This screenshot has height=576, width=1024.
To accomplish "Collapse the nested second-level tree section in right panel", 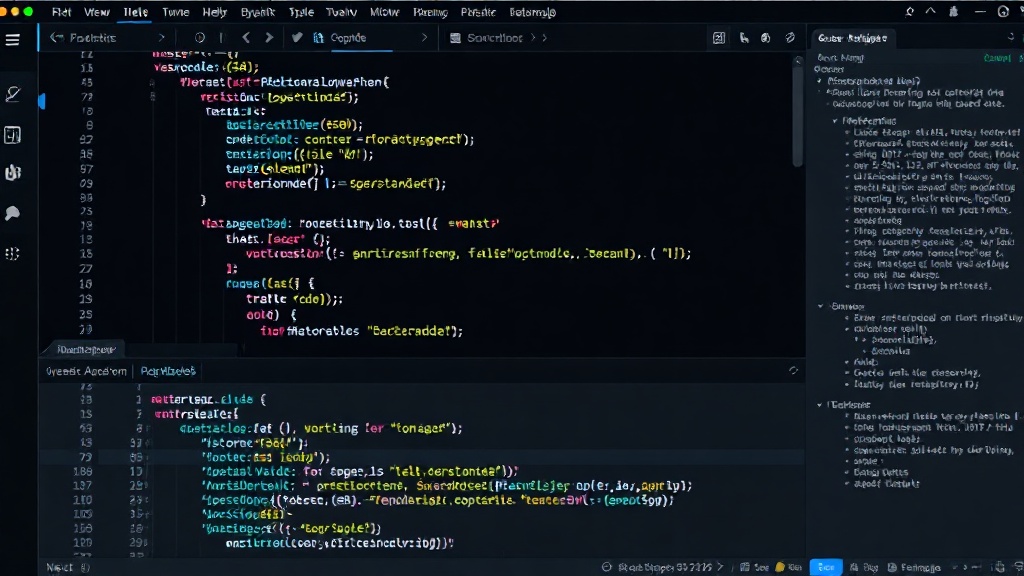I will pos(835,121).
